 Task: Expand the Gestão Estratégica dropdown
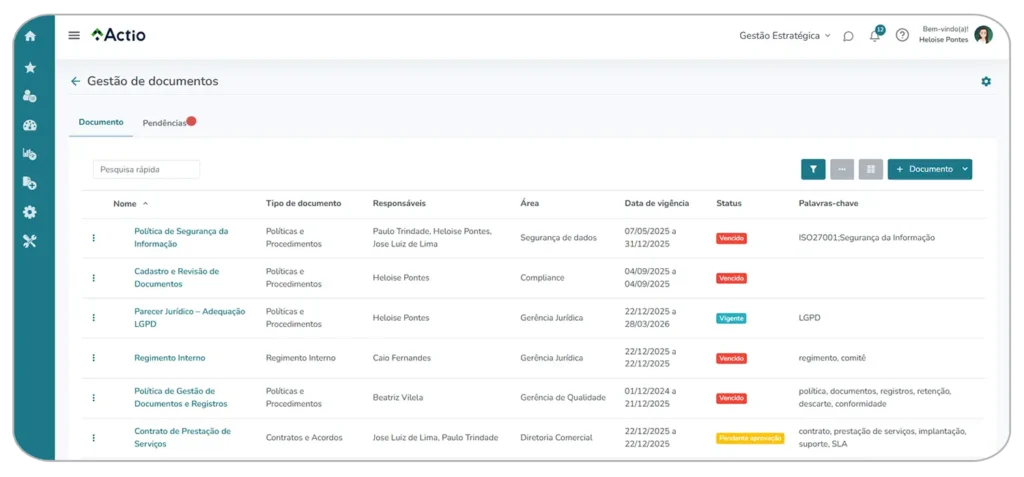click(x=784, y=35)
